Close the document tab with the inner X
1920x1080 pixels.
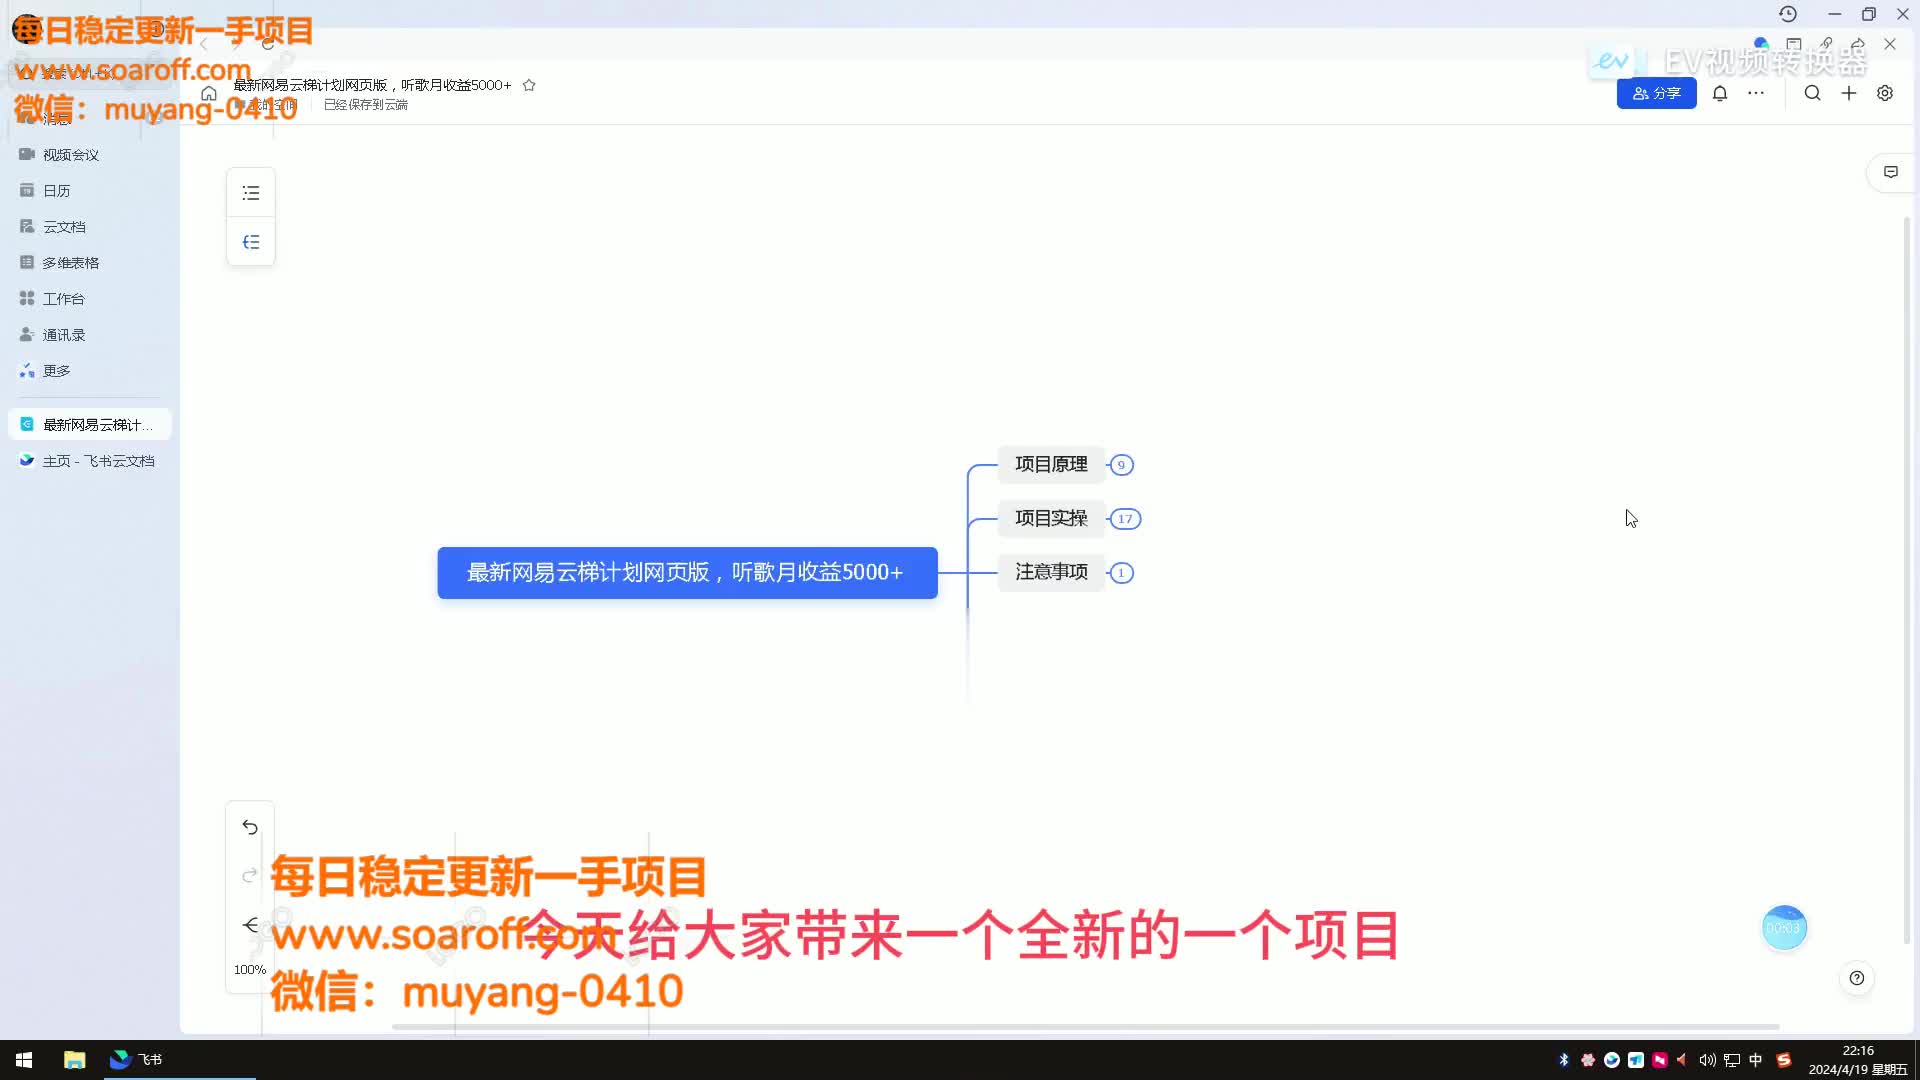click(x=1890, y=44)
